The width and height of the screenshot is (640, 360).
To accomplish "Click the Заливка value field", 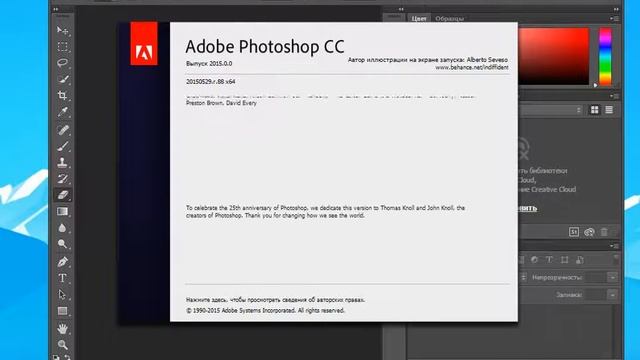I will 596,295.
